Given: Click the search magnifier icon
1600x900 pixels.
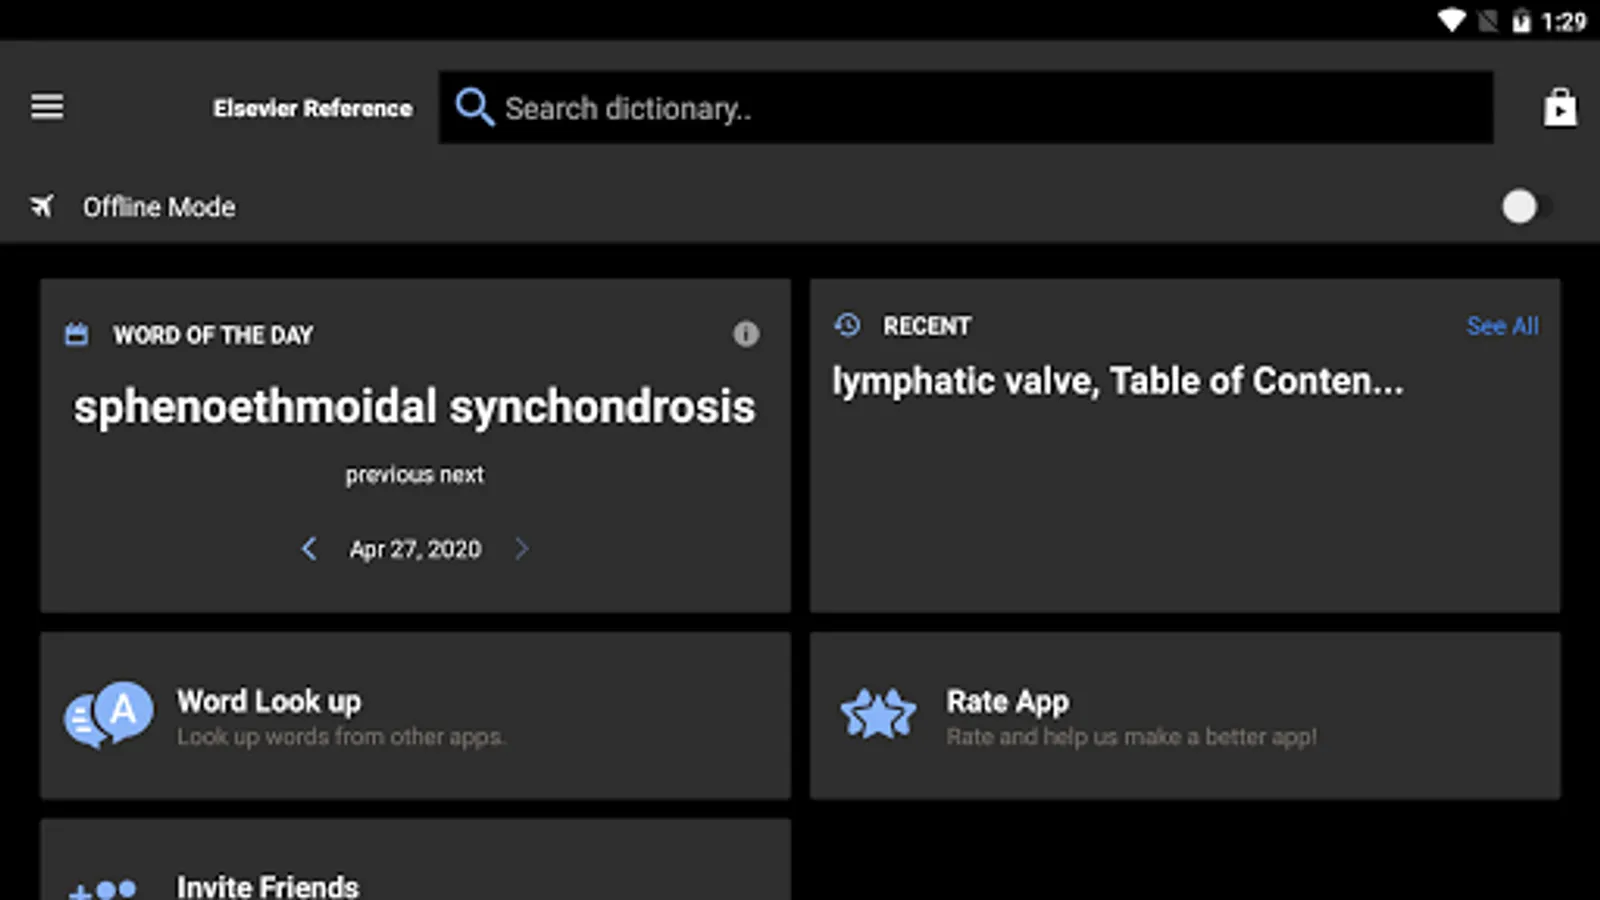Looking at the screenshot, I should pos(474,107).
